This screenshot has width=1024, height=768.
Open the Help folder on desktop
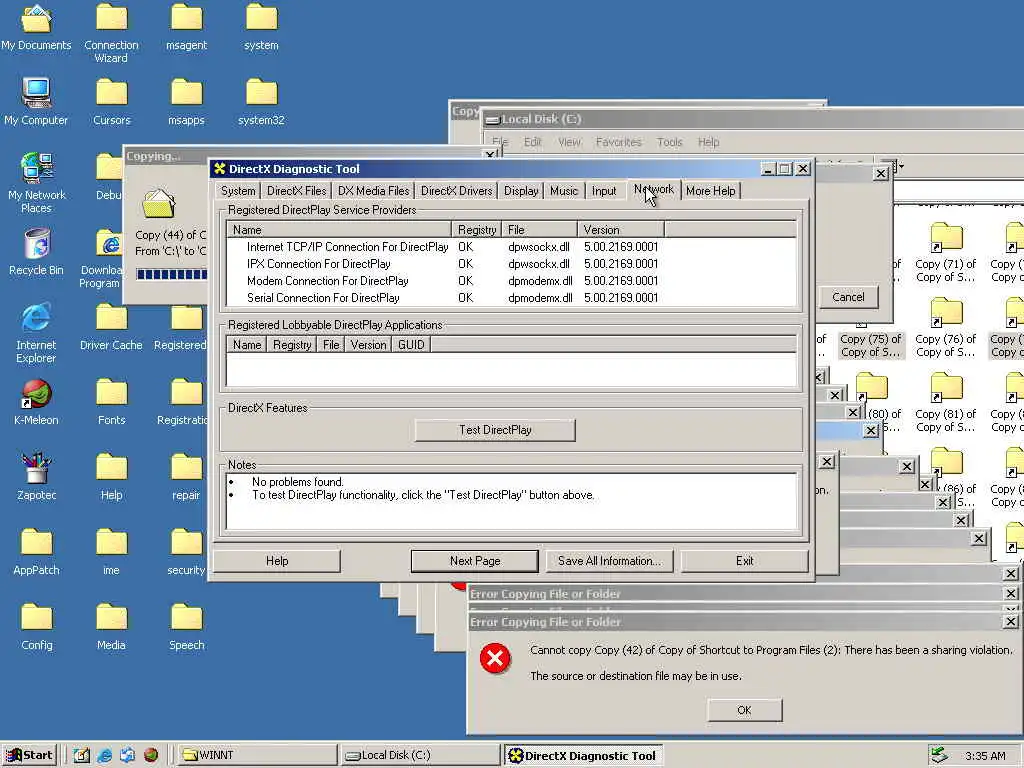pyautogui.click(x=112, y=477)
